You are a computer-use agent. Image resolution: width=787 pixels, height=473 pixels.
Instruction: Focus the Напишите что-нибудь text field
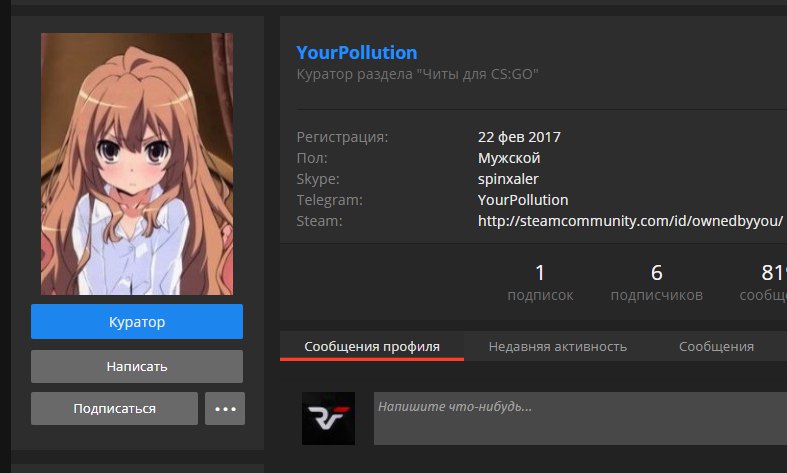(580, 418)
